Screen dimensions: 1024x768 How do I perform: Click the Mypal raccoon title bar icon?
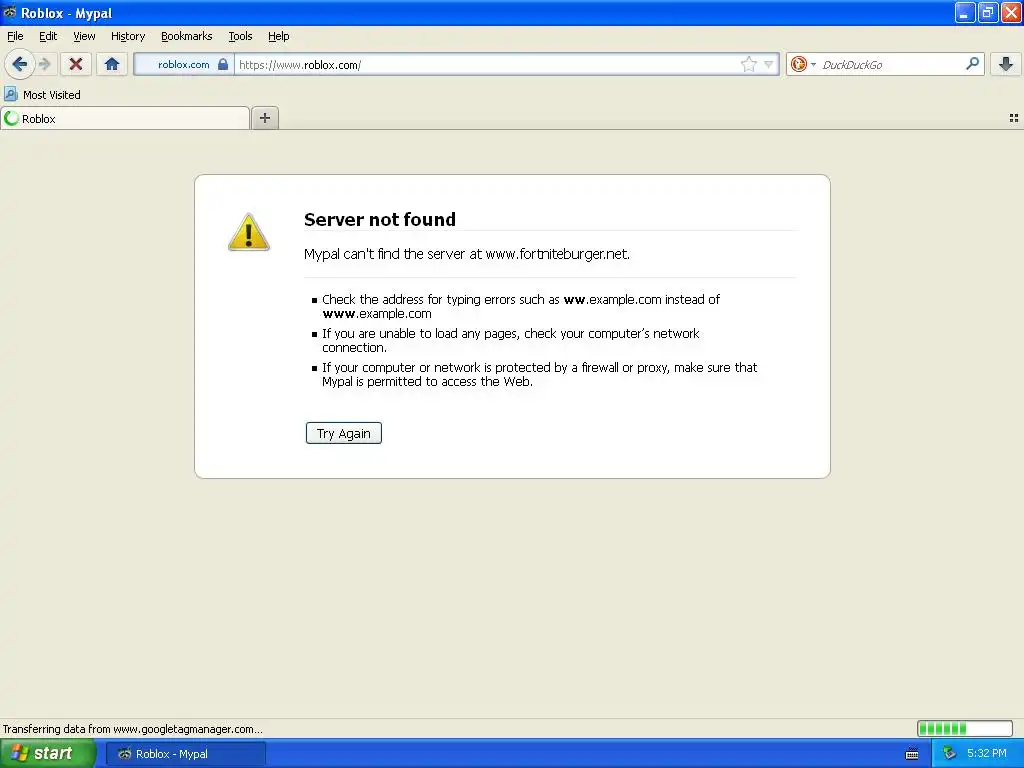tap(10, 12)
